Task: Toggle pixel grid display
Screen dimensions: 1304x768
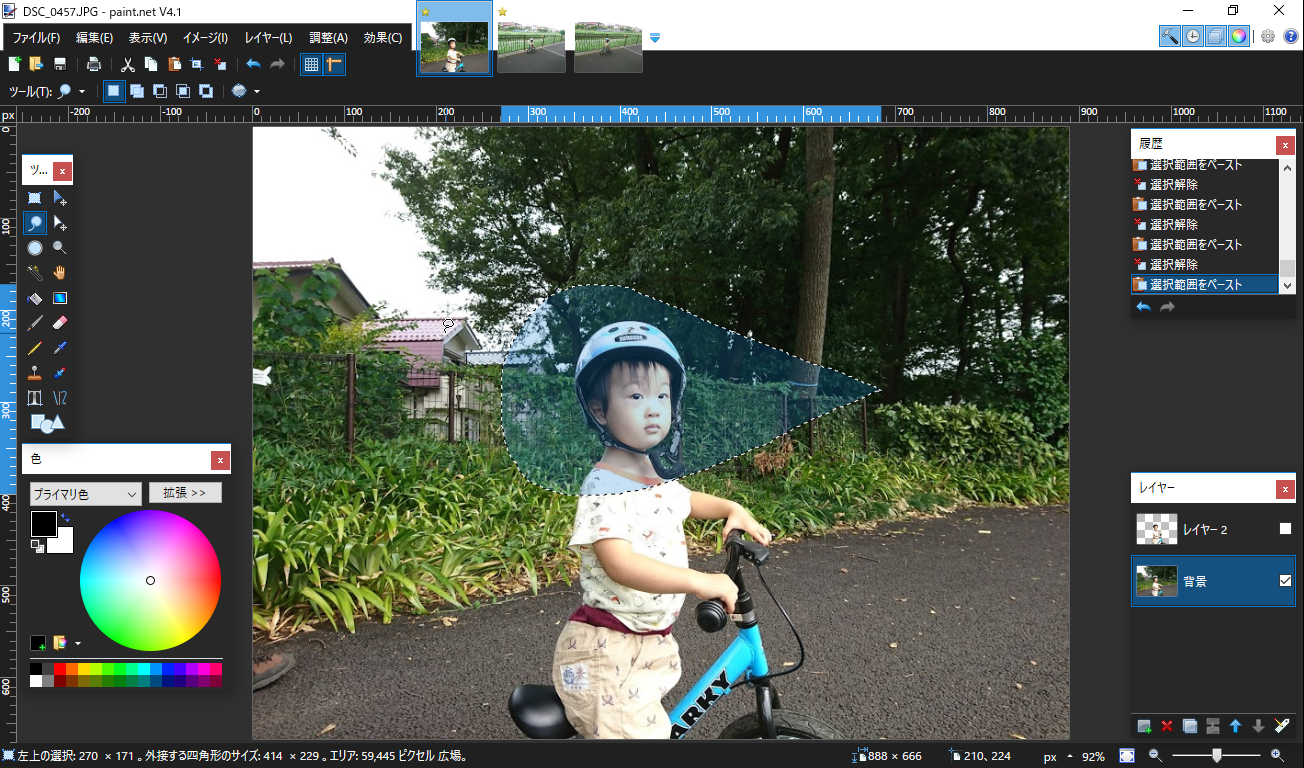Action: [x=311, y=64]
